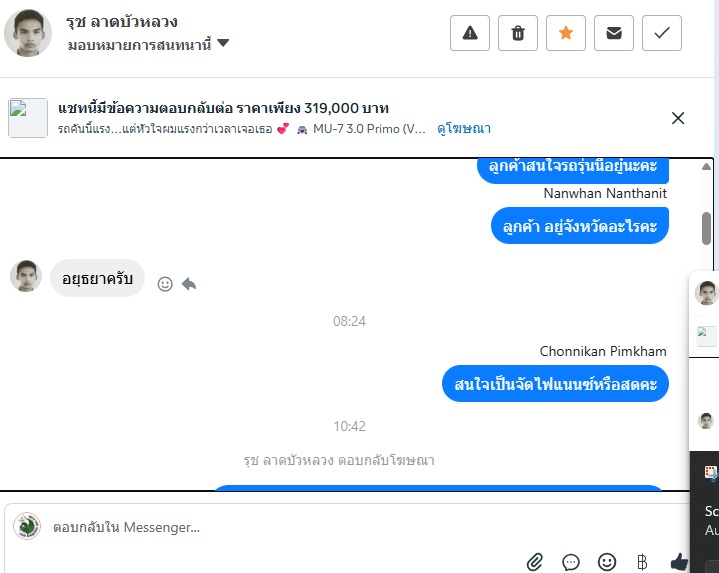This screenshot has width=719, height=573.
Task: Dismiss the ad reply banner
Action: pos(678,118)
